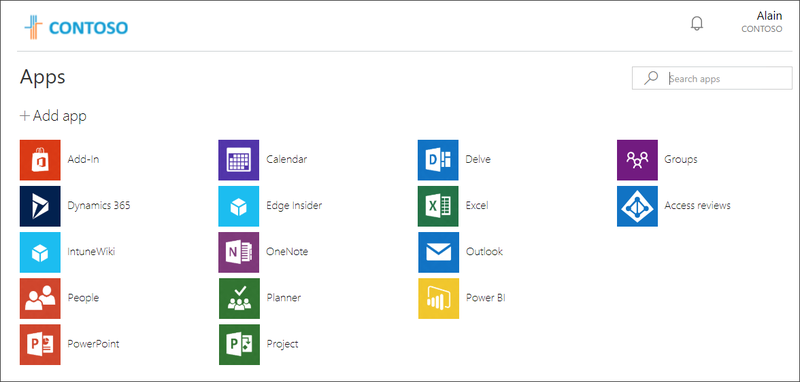Click the Contoso logo
800x382 pixels.
76,28
